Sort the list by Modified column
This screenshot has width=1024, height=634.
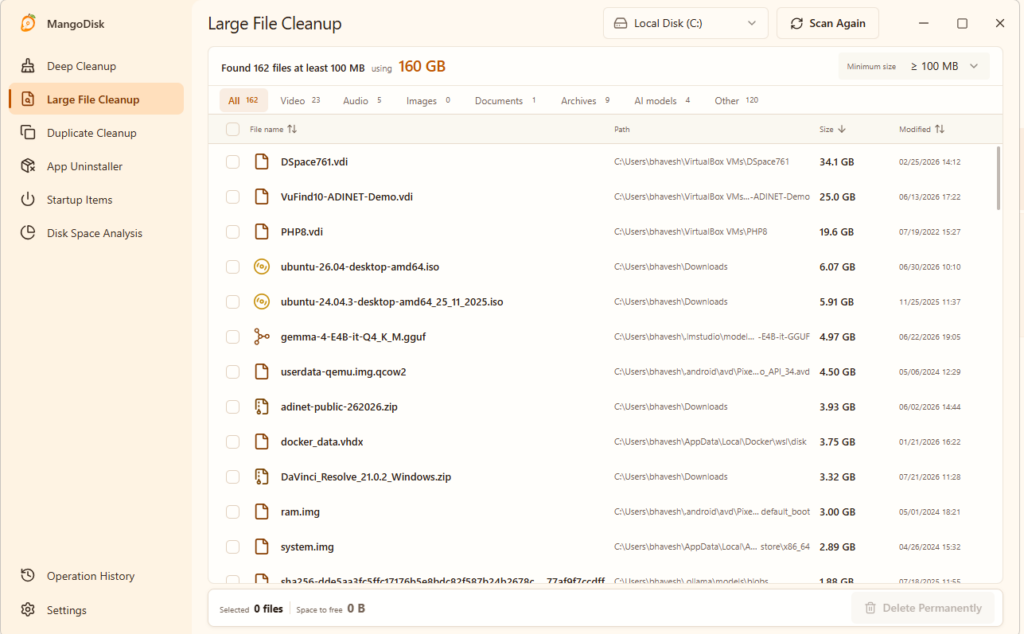pos(921,129)
